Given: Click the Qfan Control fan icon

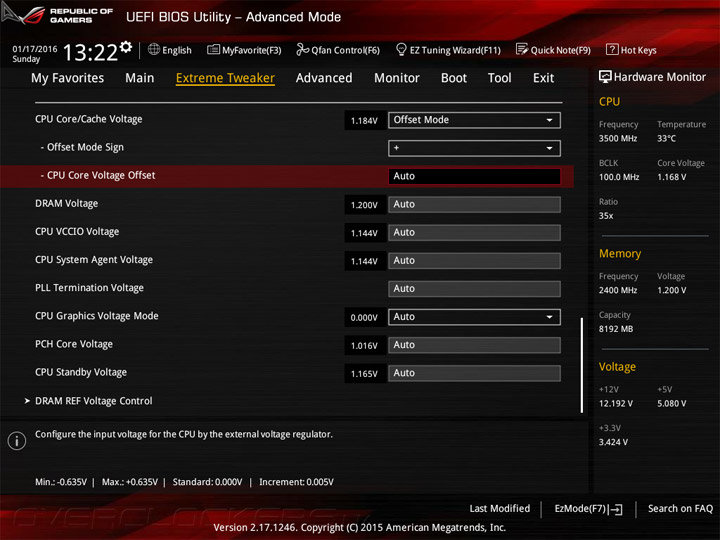Looking at the screenshot, I should point(303,49).
